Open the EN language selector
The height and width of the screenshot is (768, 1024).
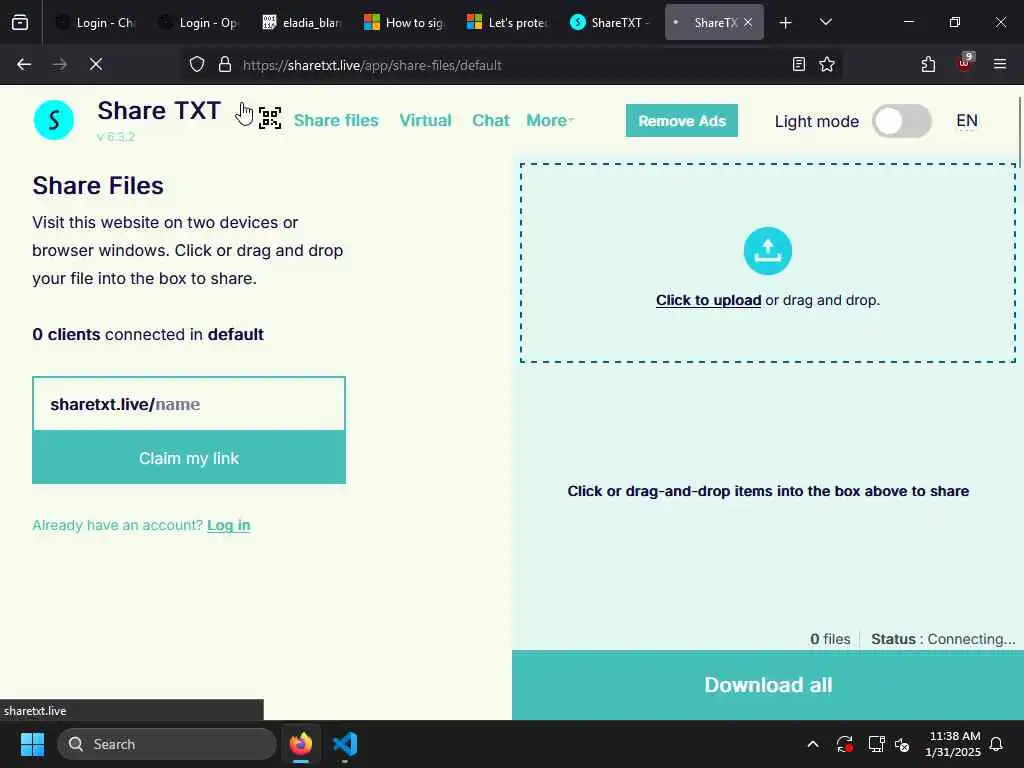pyautogui.click(x=967, y=120)
